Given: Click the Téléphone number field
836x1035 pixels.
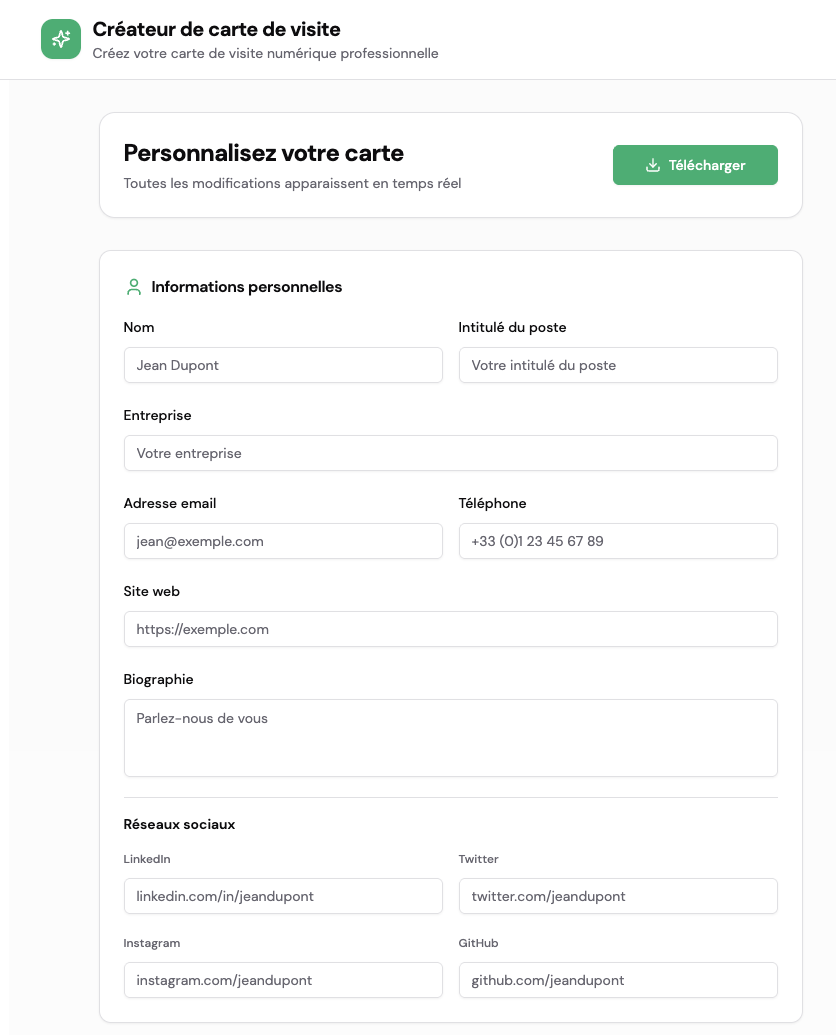Looking at the screenshot, I should 618,541.
